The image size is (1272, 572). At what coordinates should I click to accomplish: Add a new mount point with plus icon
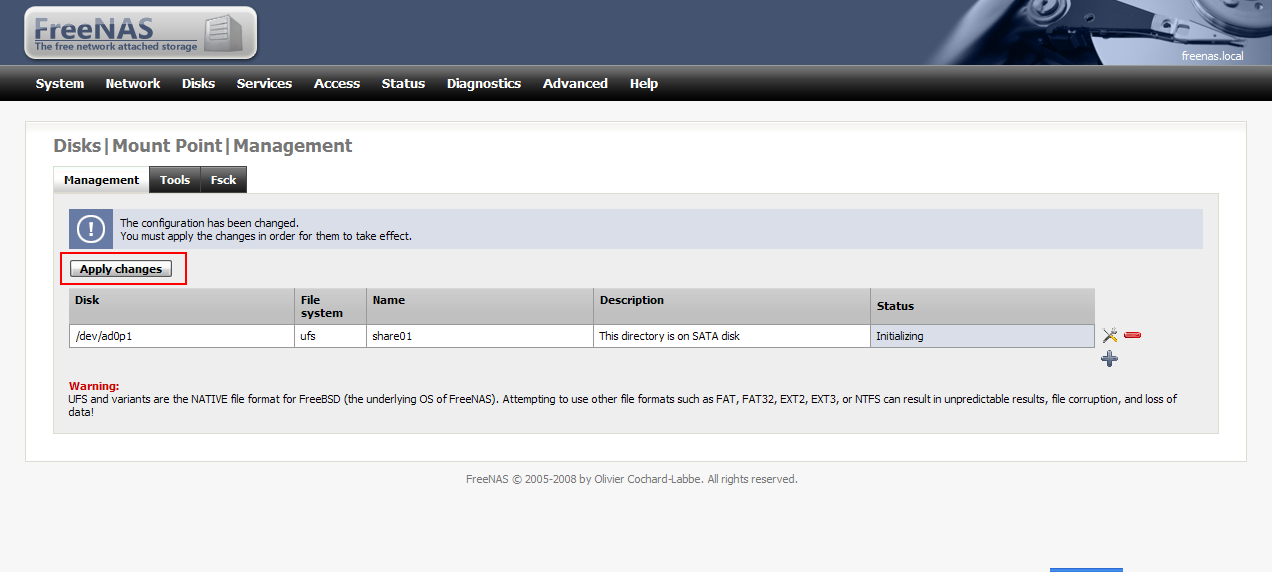click(x=1109, y=359)
